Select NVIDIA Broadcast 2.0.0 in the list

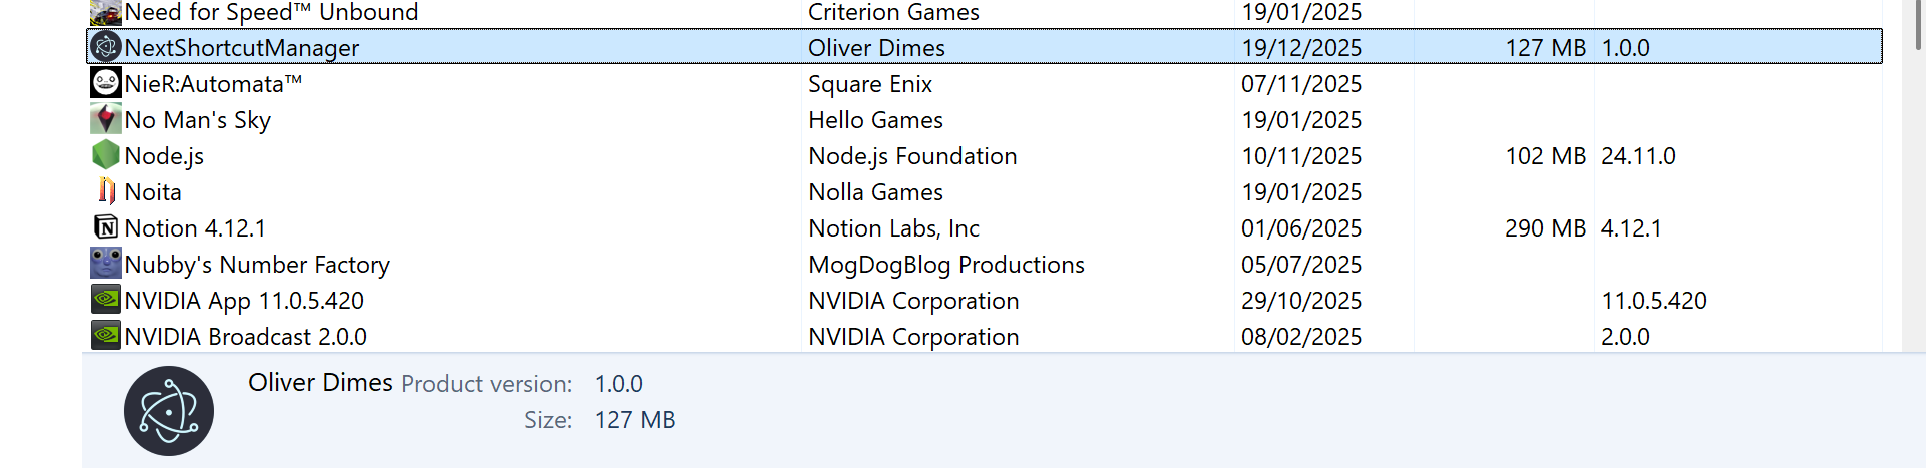245,337
